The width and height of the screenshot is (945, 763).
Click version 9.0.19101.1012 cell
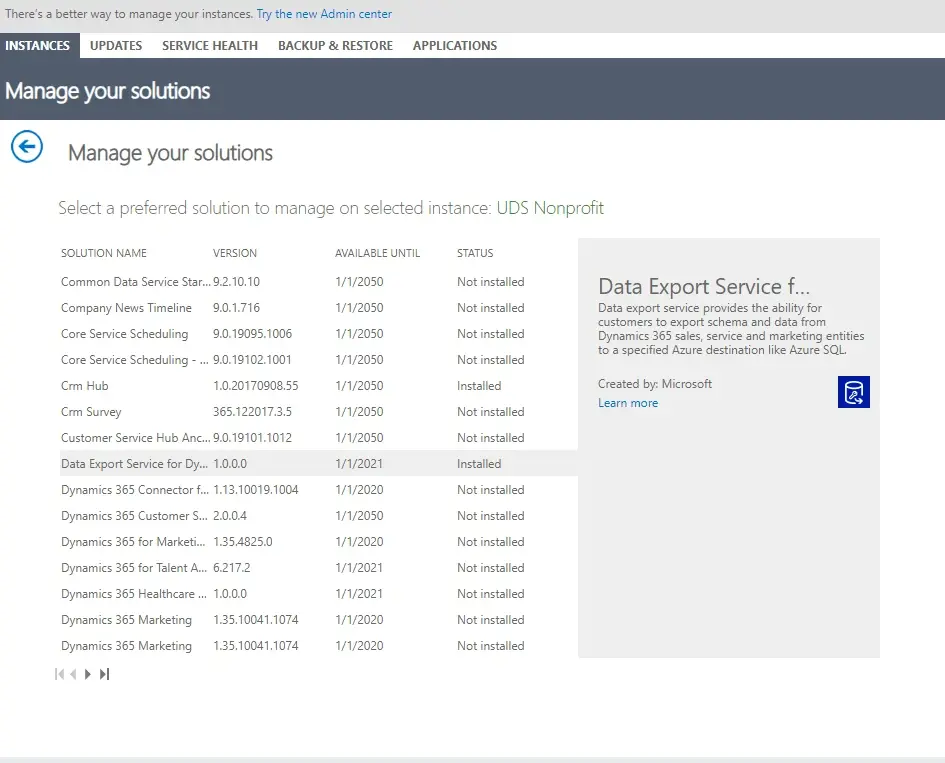pos(253,438)
